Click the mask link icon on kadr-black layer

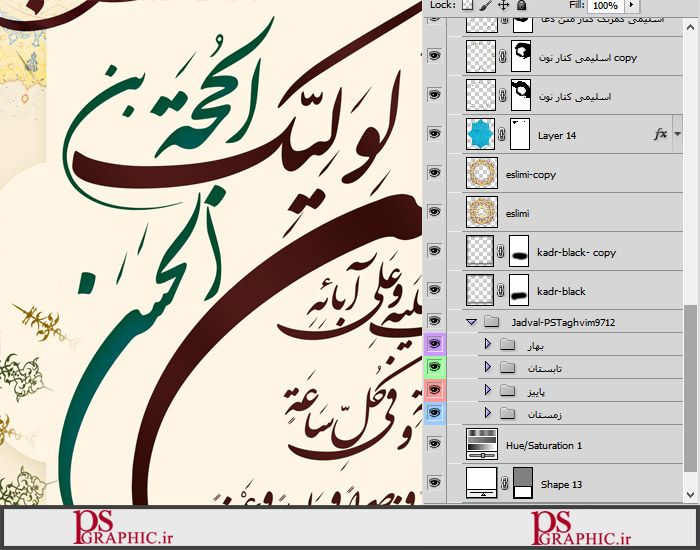click(503, 291)
